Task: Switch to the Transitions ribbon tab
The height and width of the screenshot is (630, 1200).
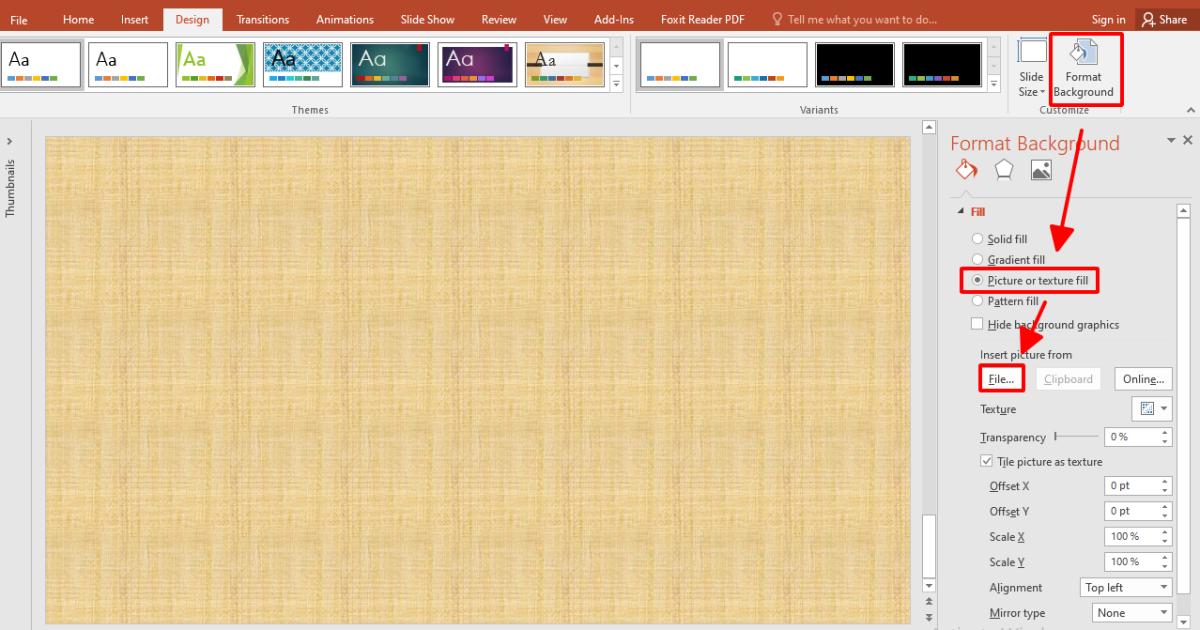Action: (x=262, y=19)
